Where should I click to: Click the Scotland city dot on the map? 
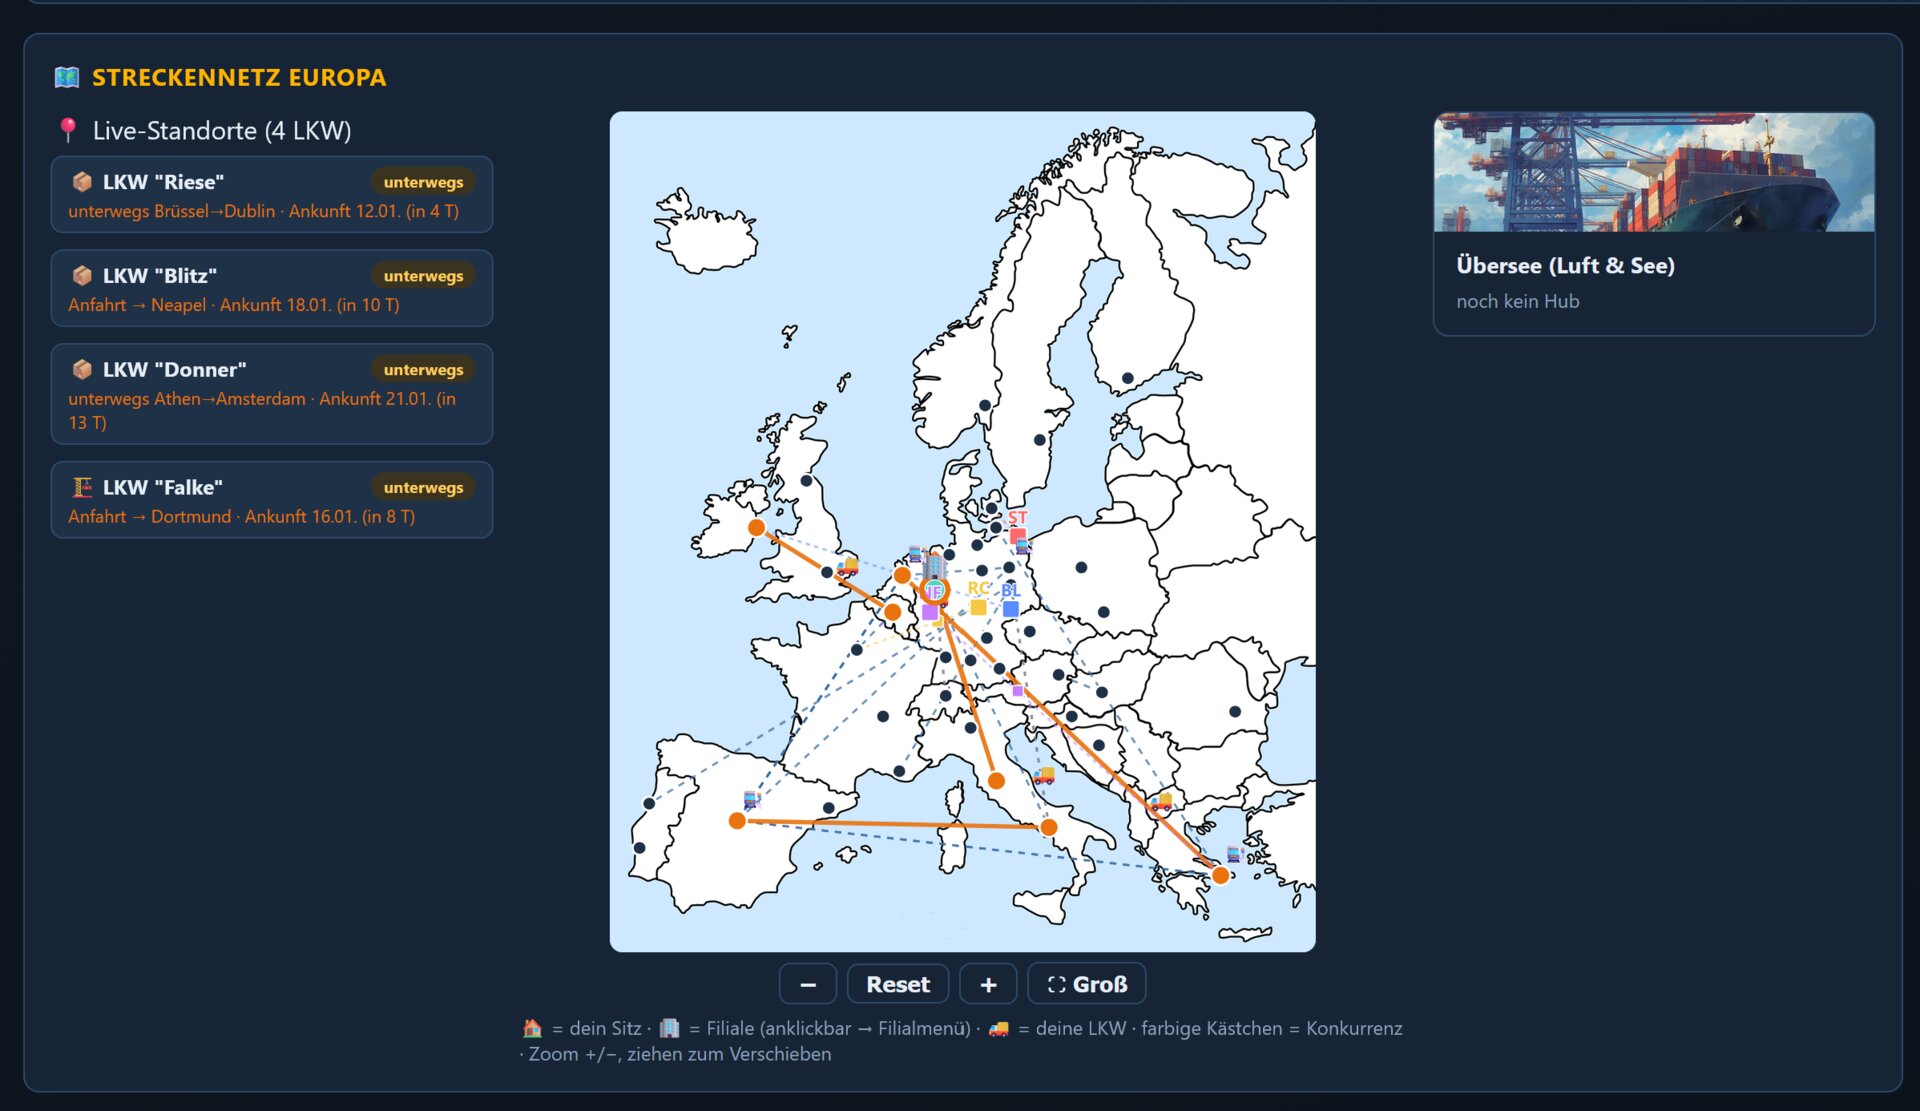(806, 481)
